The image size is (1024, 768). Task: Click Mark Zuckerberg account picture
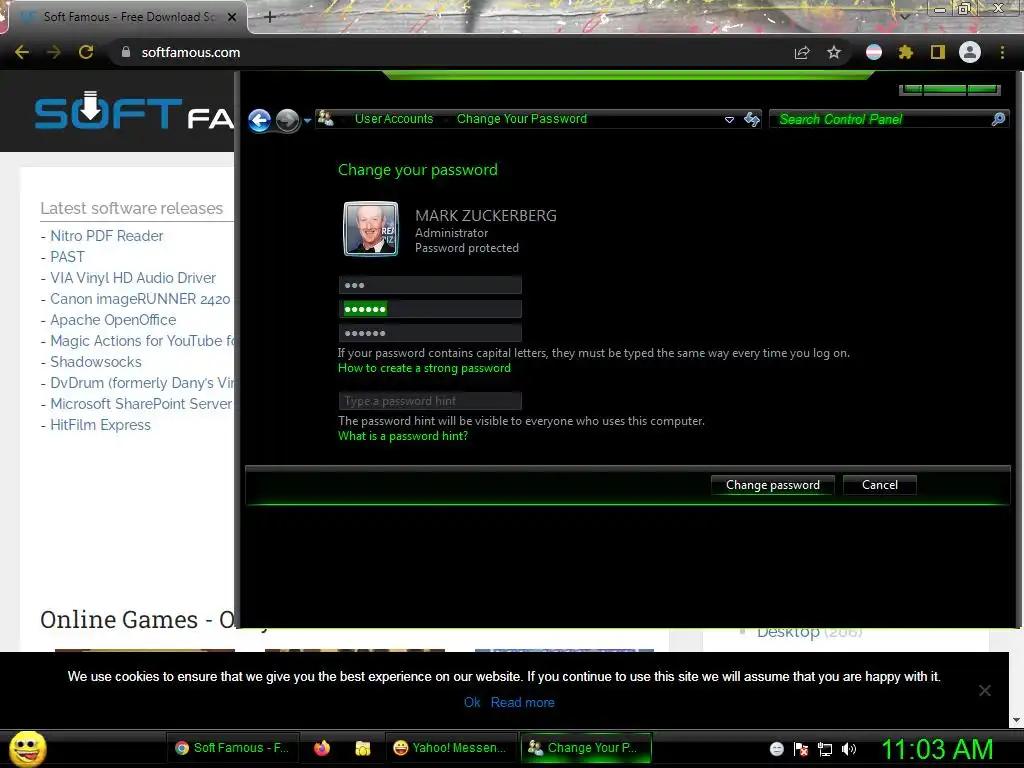tap(371, 229)
